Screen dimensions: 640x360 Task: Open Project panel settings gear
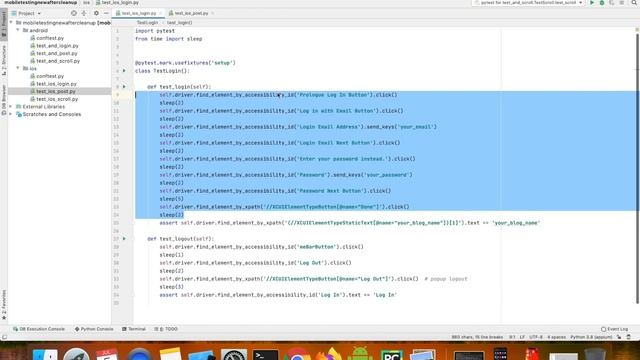[x=96, y=13]
